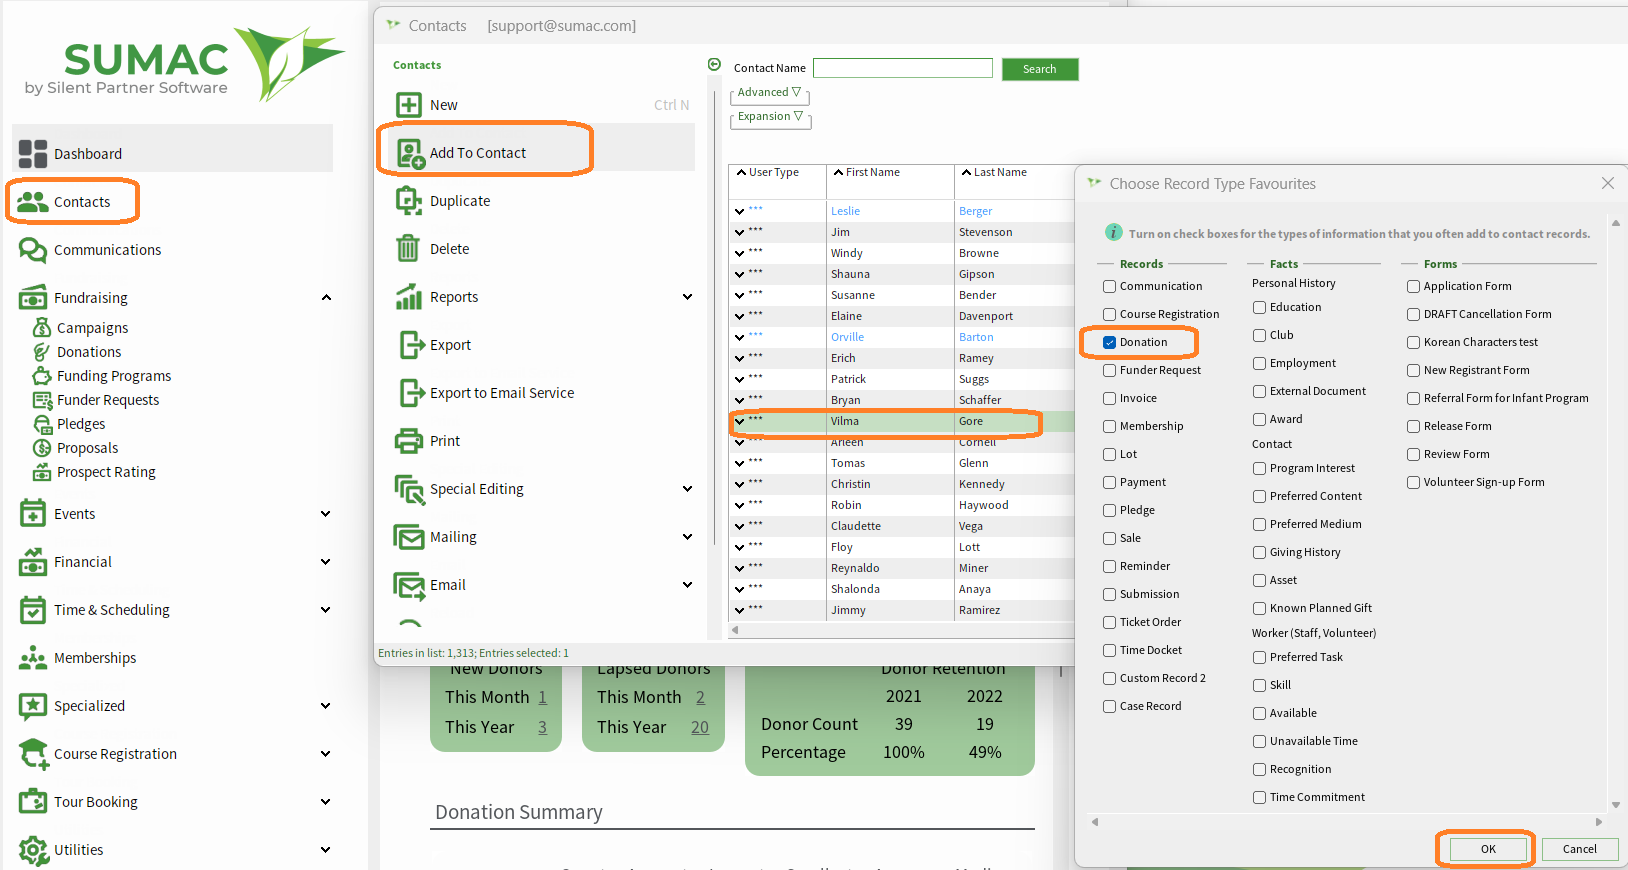Expand the row chevron for Leslie Berger
This screenshot has height=870, width=1628.
(739, 212)
